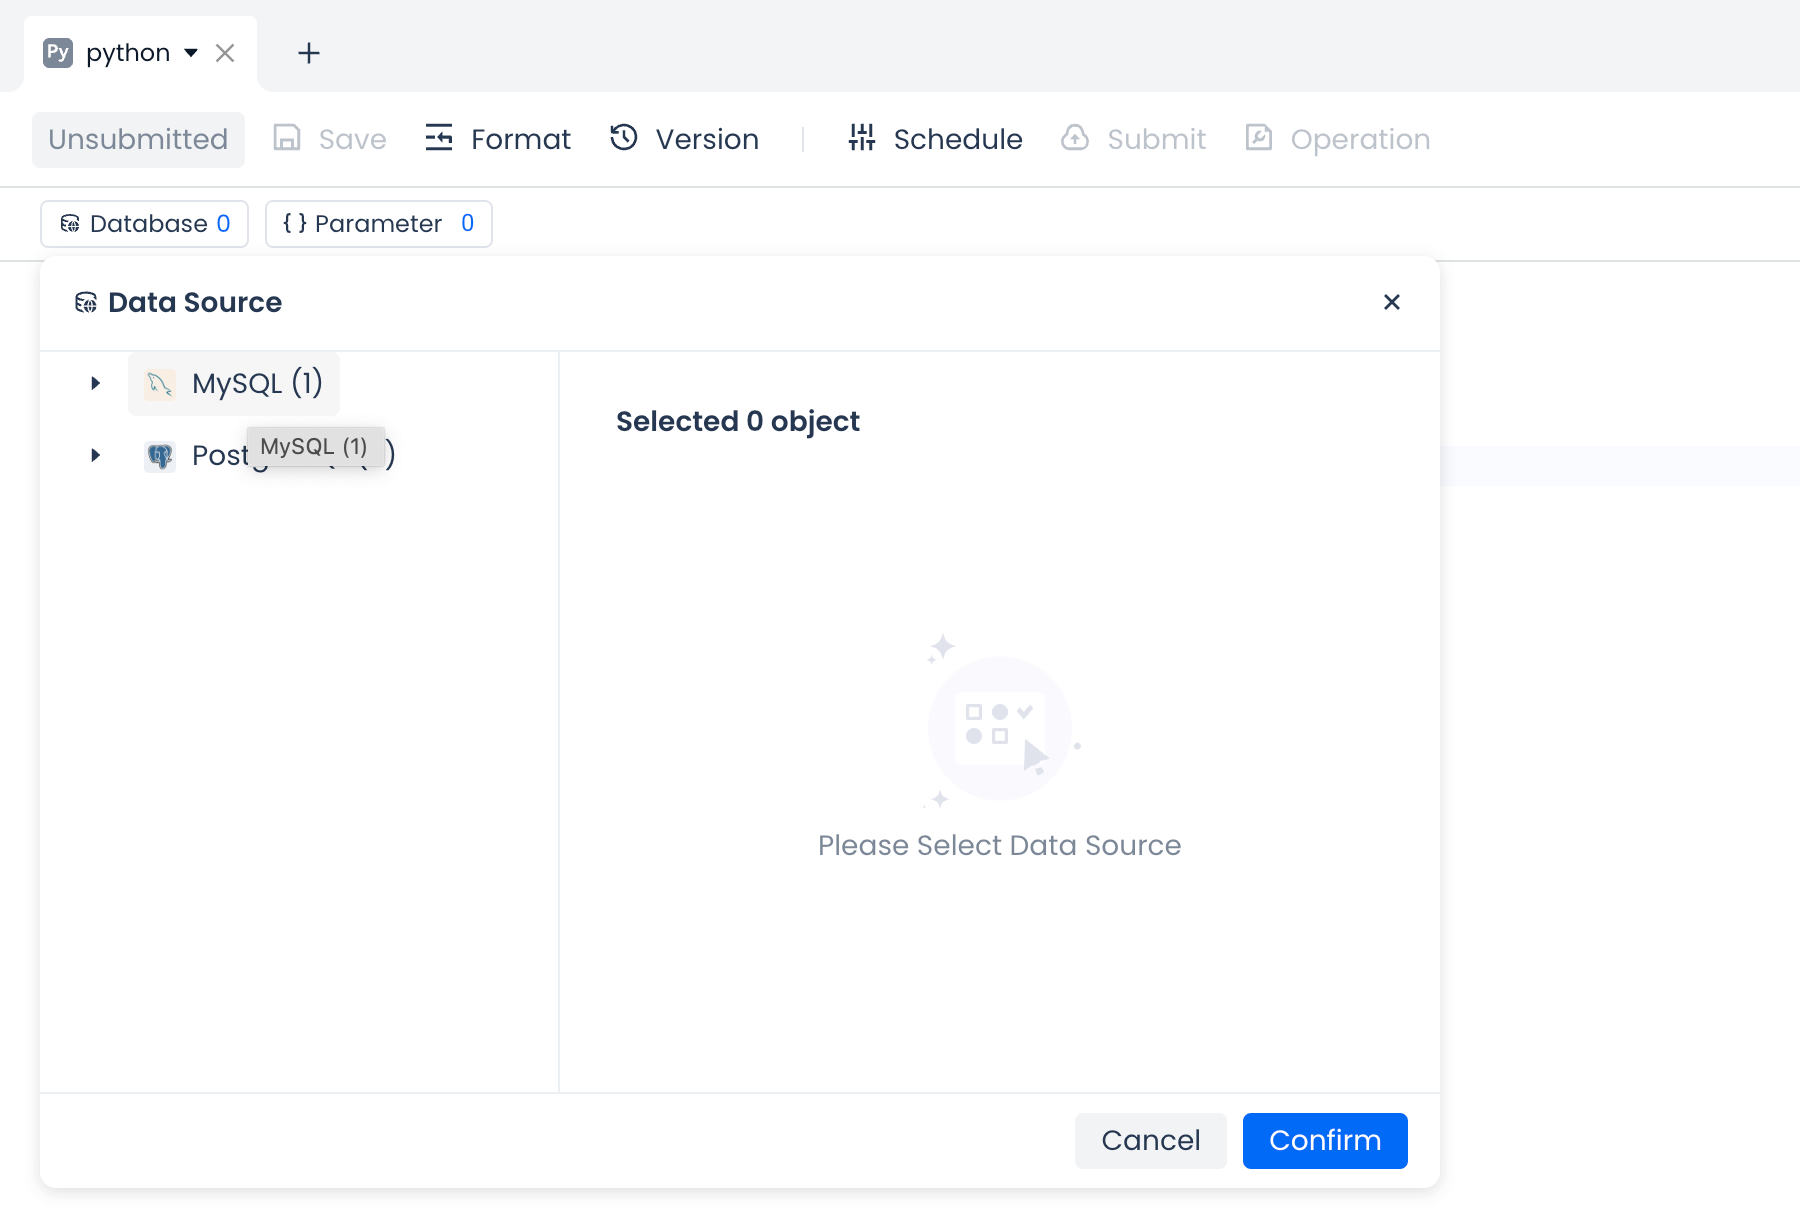This screenshot has width=1800, height=1218.
Task: Click the Format code icon
Action: click(439, 138)
